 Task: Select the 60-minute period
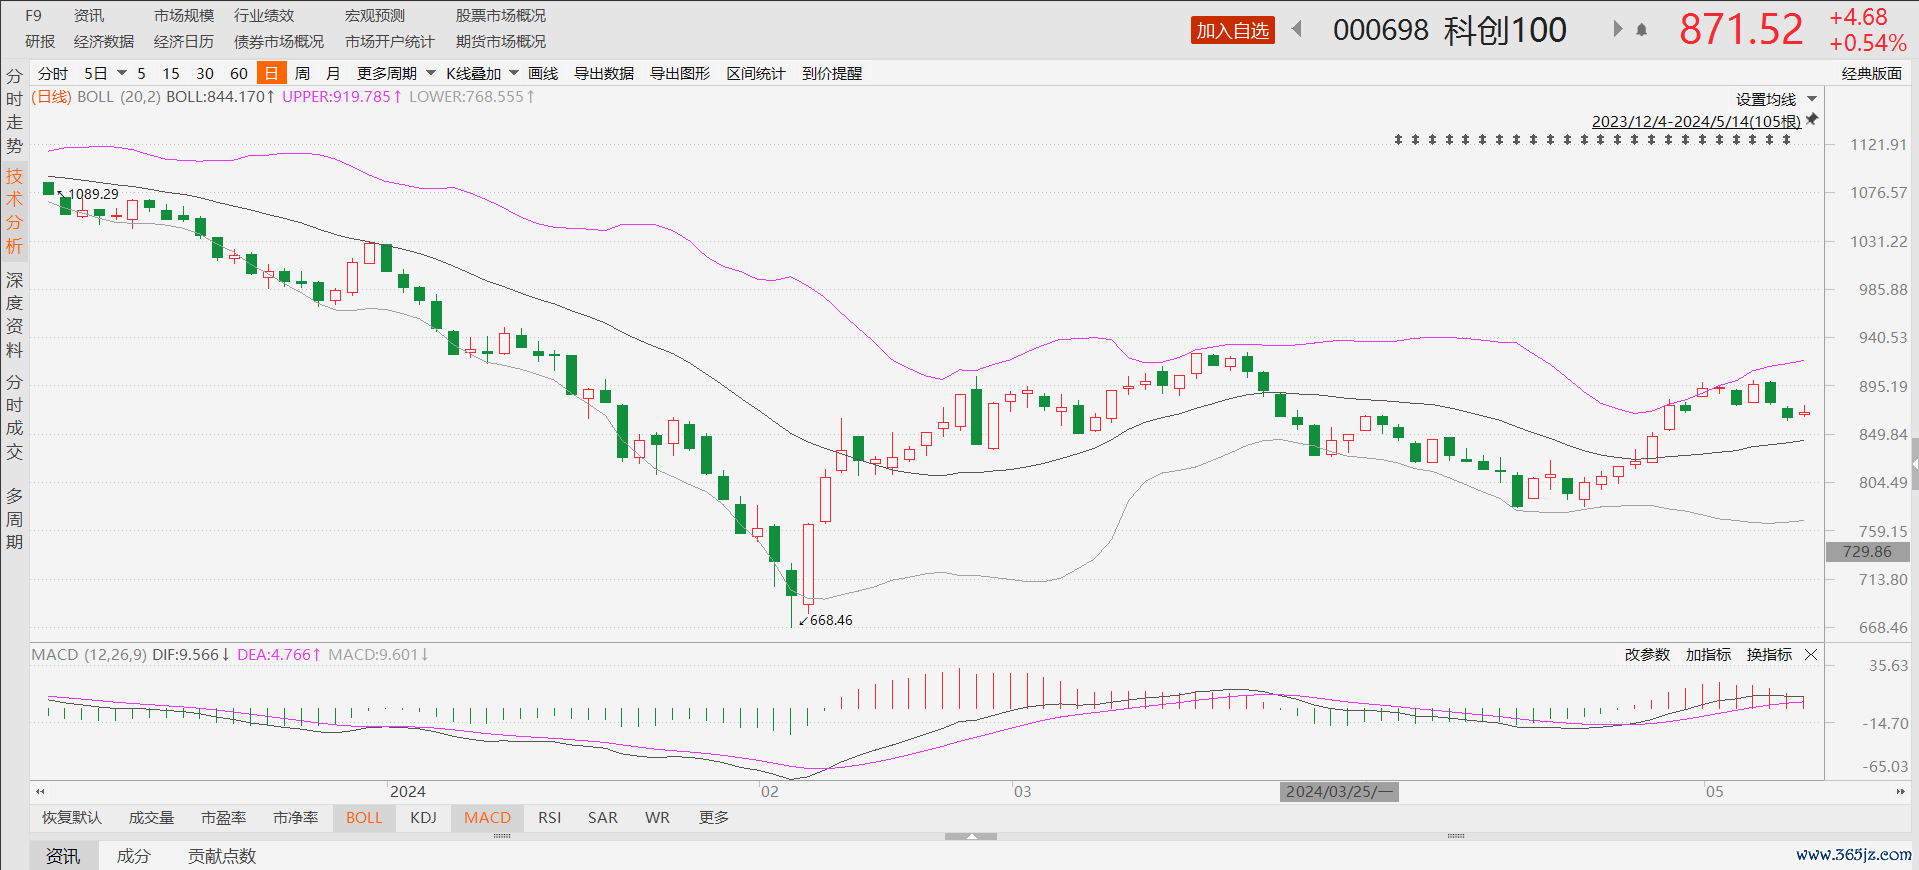[x=238, y=73]
